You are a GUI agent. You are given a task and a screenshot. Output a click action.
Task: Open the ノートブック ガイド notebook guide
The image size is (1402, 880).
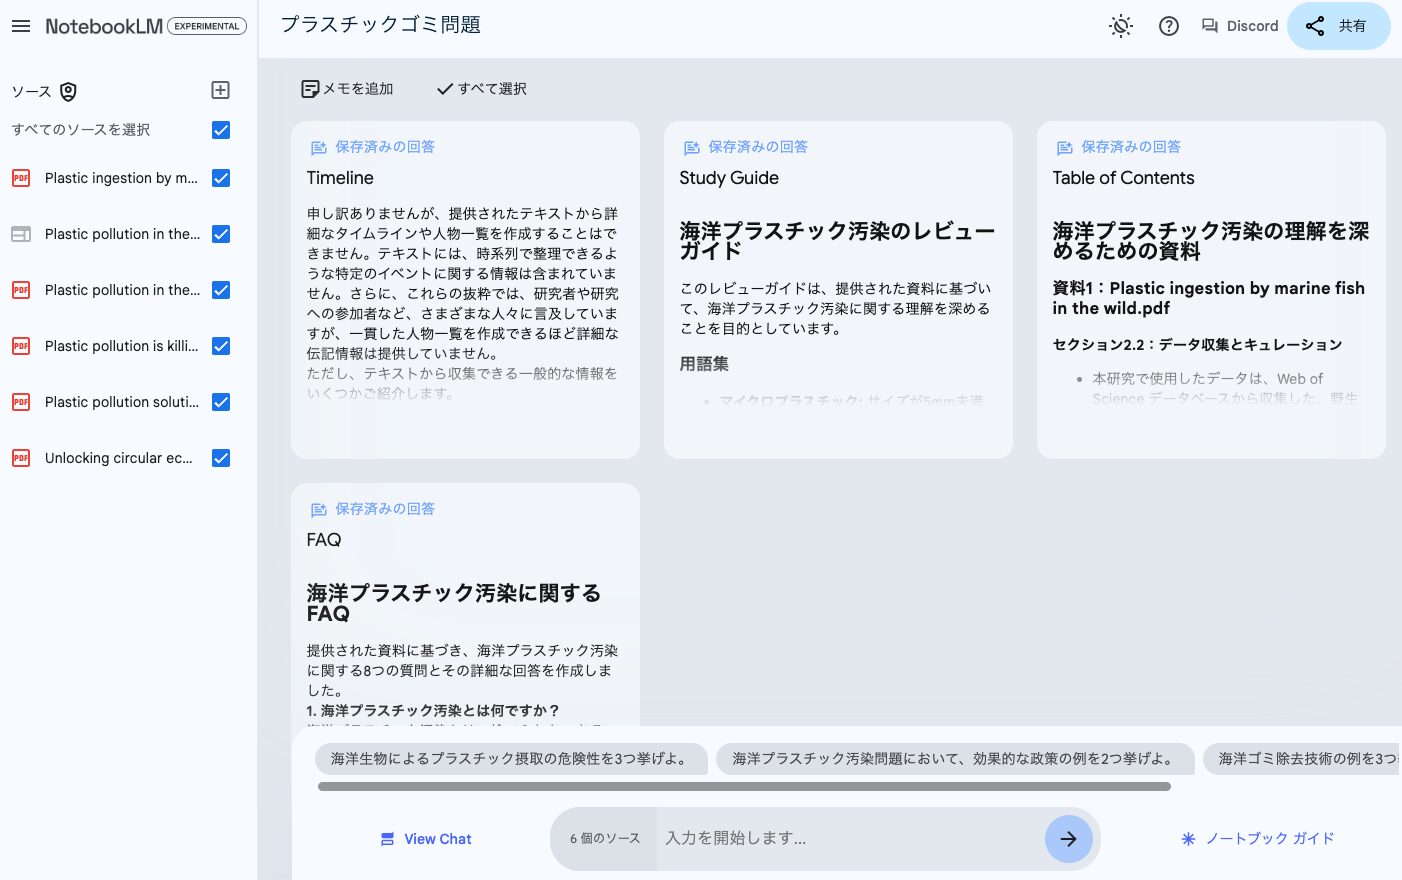(1258, 839)
